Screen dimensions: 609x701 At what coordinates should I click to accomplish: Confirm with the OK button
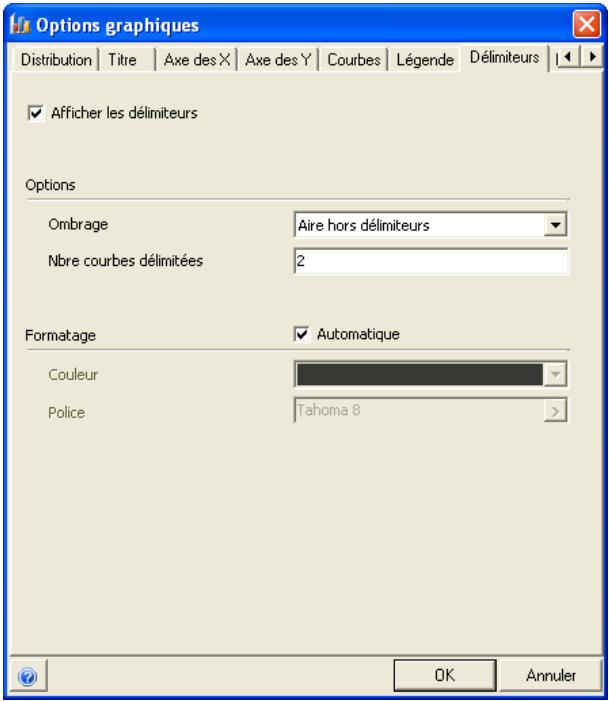(x=444, y=675)
